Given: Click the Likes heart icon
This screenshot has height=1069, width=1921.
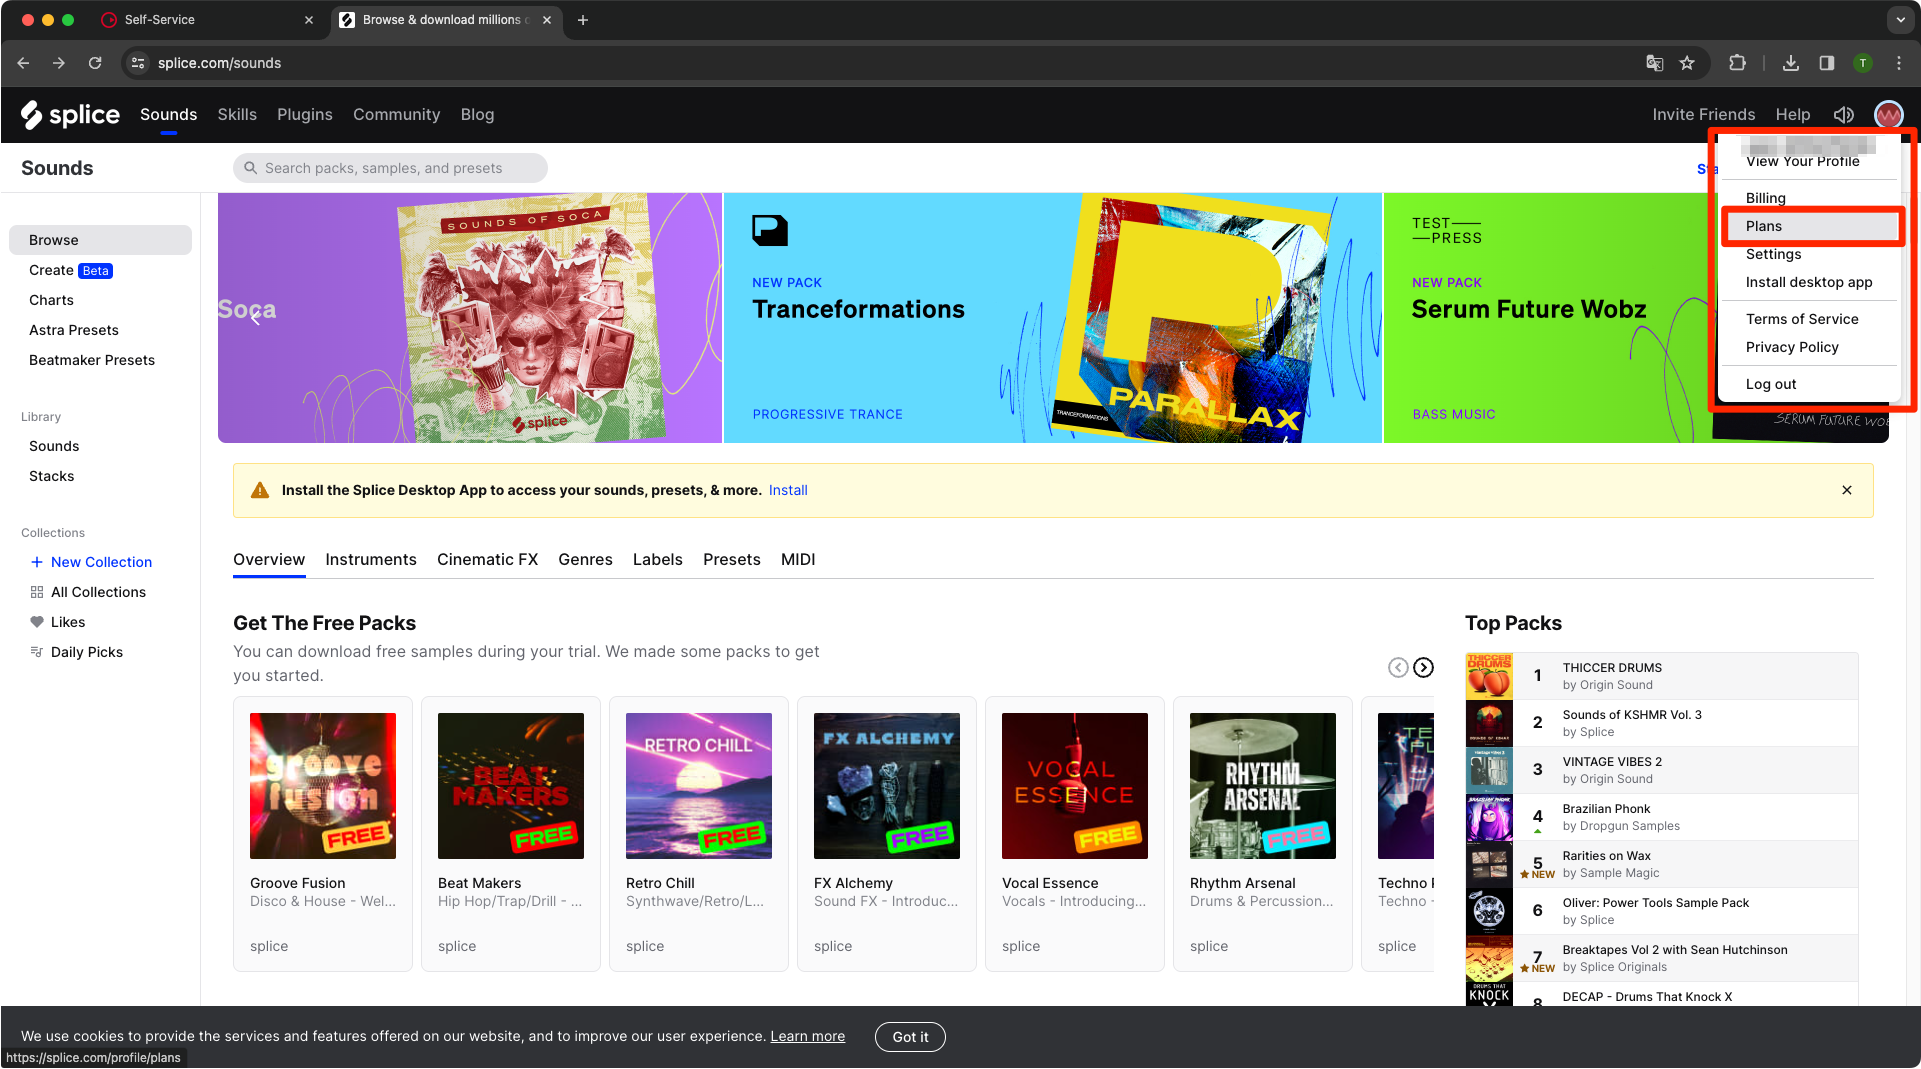Looking at the screenshot, I should [x=37, y=622].
